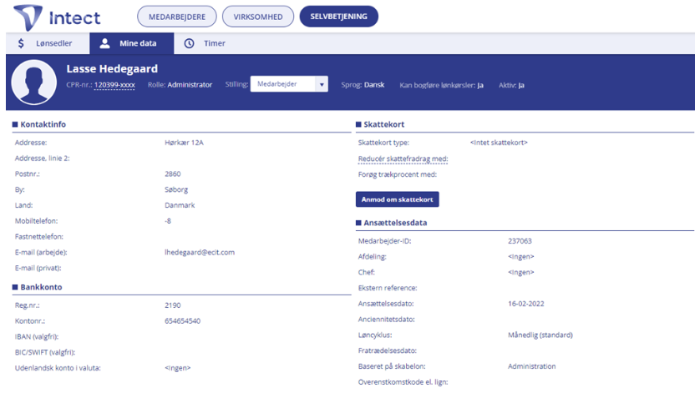Click the arrow on the Stilling combo box

point(322,84)
